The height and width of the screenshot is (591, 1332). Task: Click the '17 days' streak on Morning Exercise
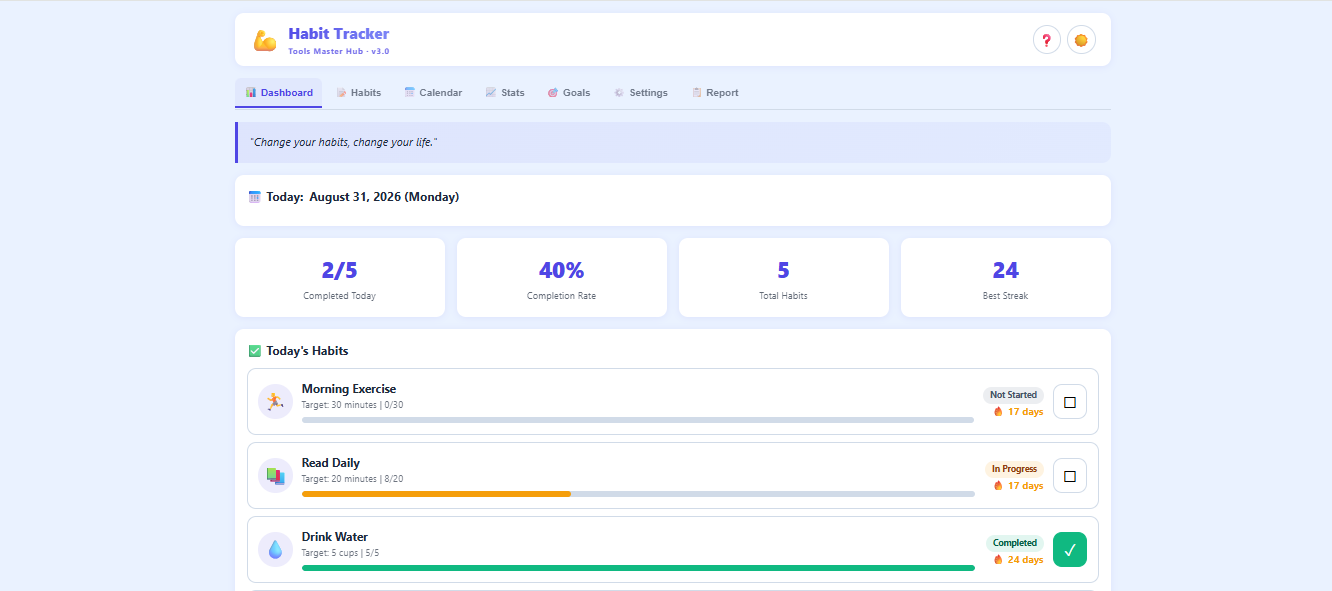[x=1025, y=412]
